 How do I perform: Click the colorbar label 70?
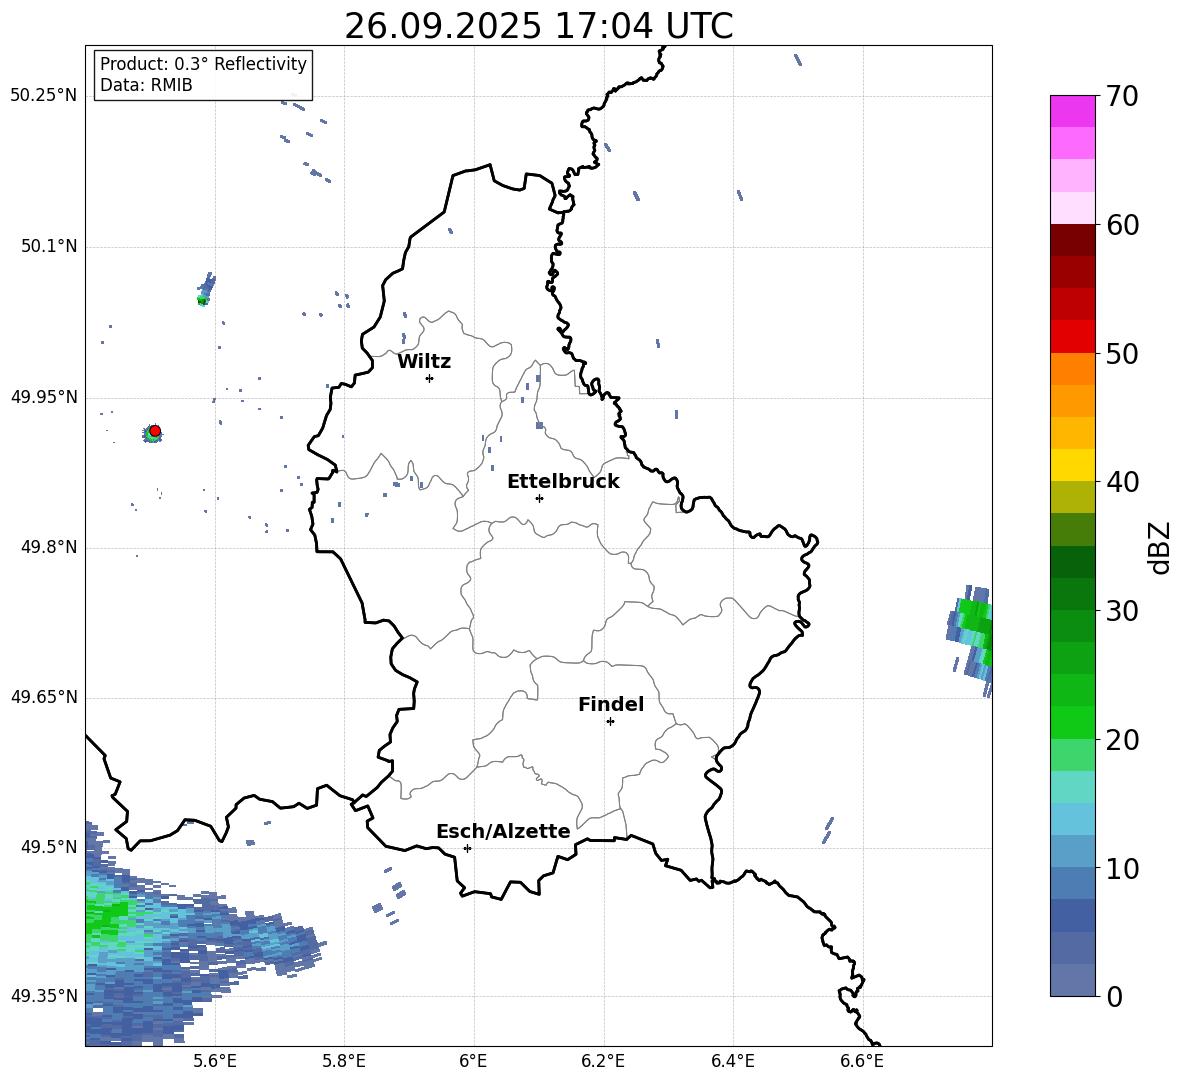tap(1122, 97)
